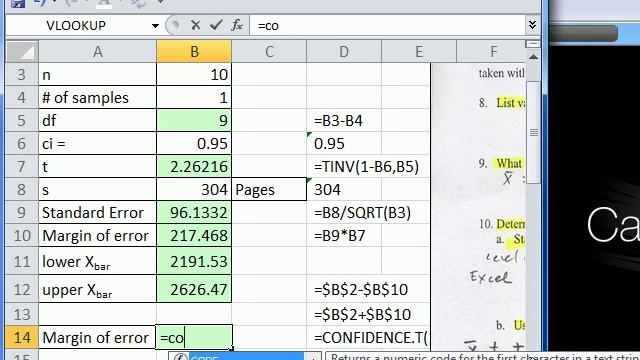Screen dimensions: 640x360
Task: Click the split box above scrollbar
Action: 533,44
